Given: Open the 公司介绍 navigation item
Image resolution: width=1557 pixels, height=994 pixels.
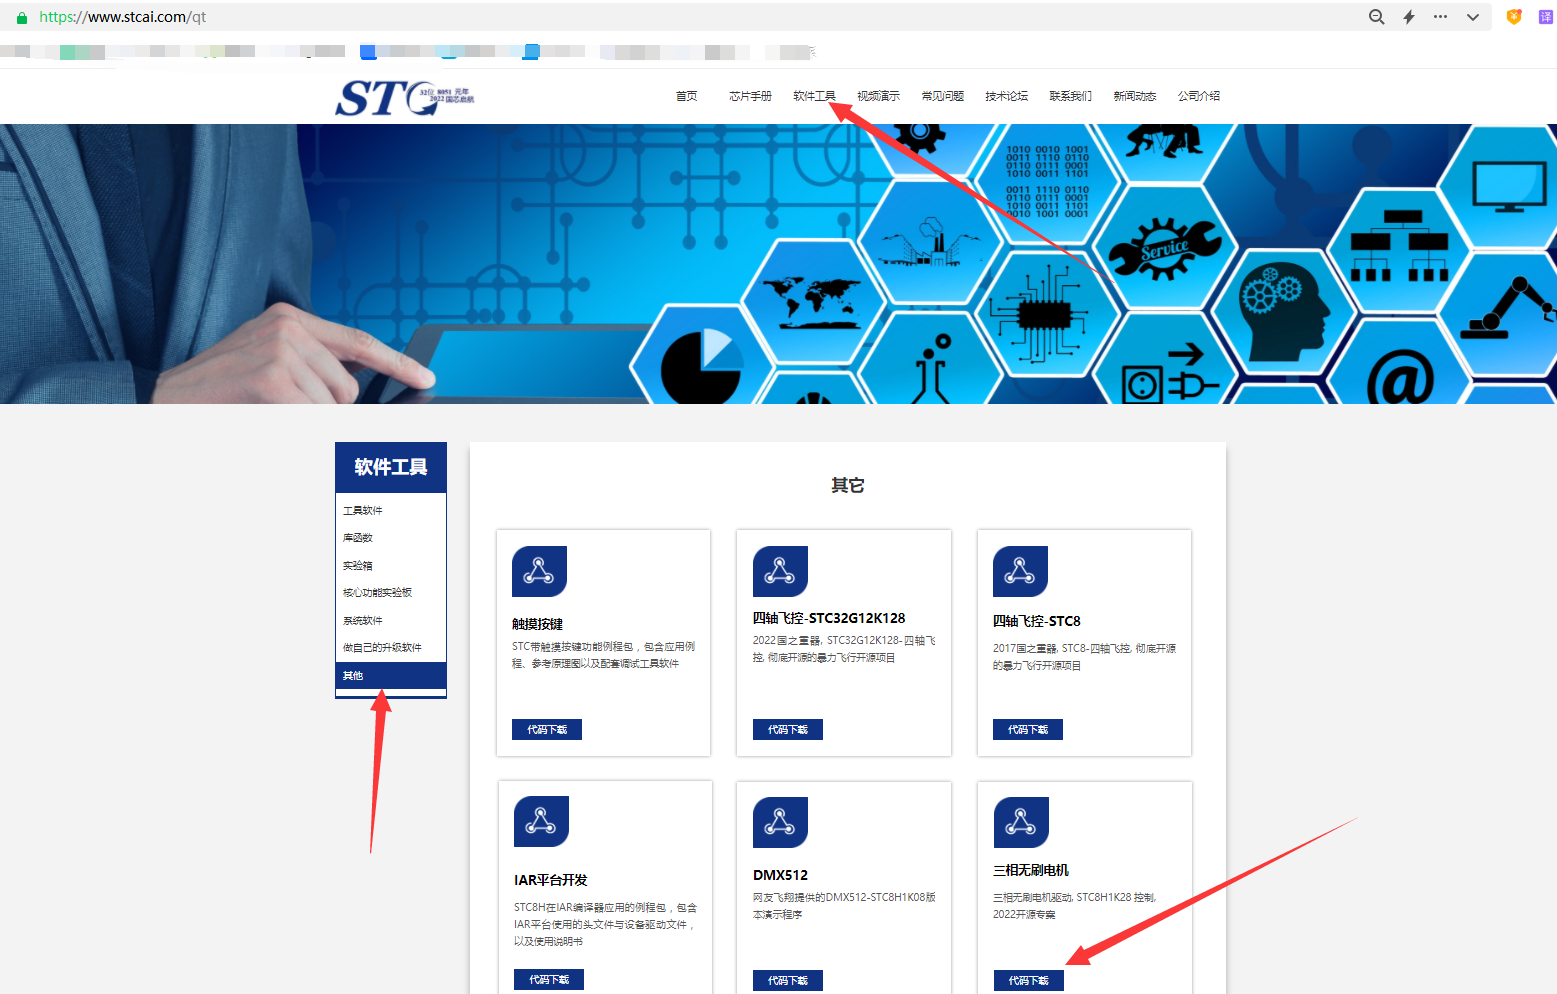Looking at the screenshot, I should point(1198,96).
